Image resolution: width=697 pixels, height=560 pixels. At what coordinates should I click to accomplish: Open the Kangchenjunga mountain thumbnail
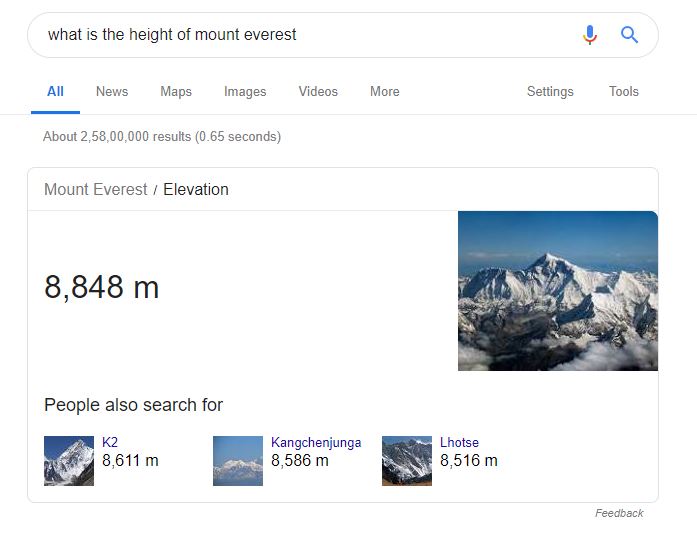pos(238,461)
